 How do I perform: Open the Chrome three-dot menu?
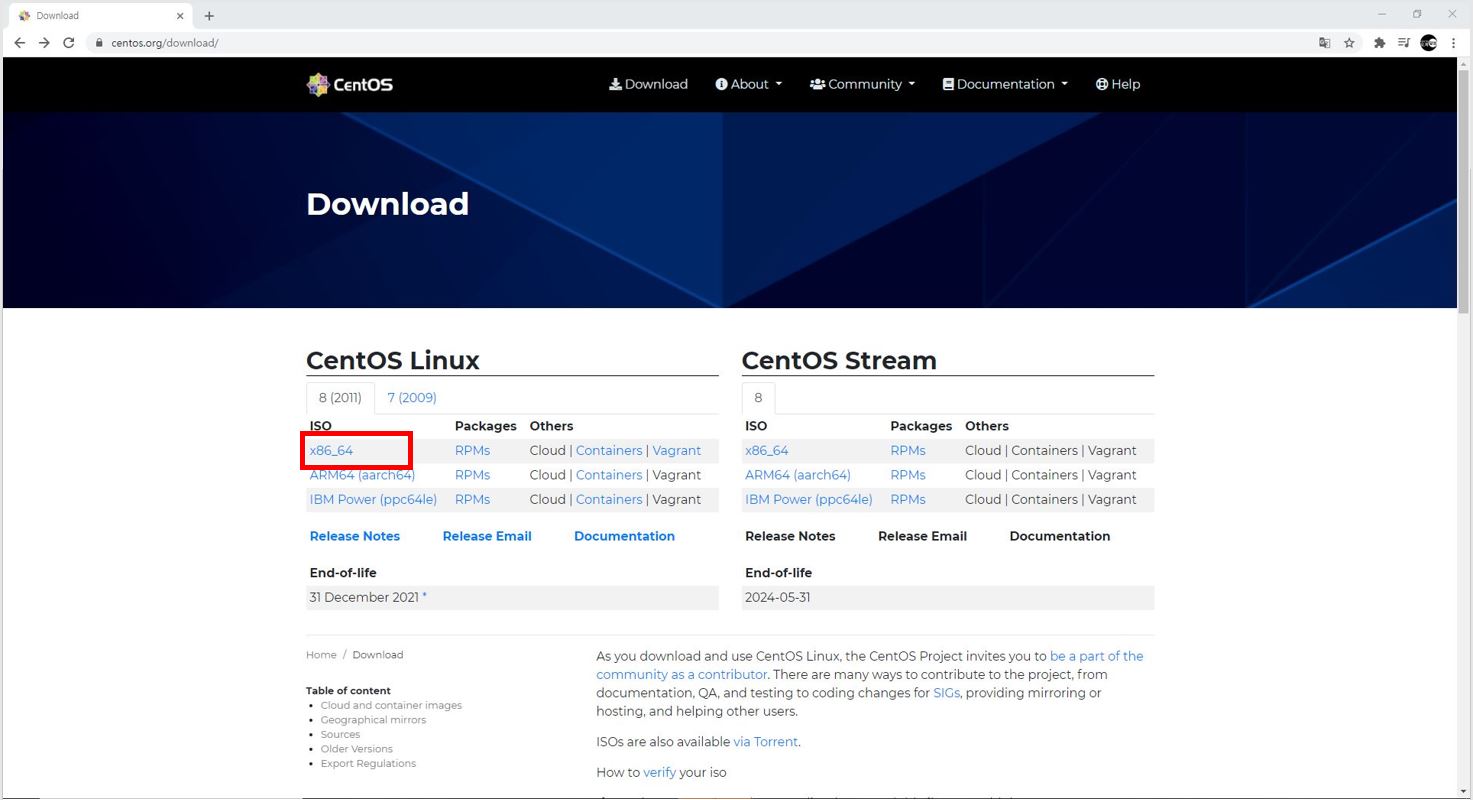click(1453, 43)
